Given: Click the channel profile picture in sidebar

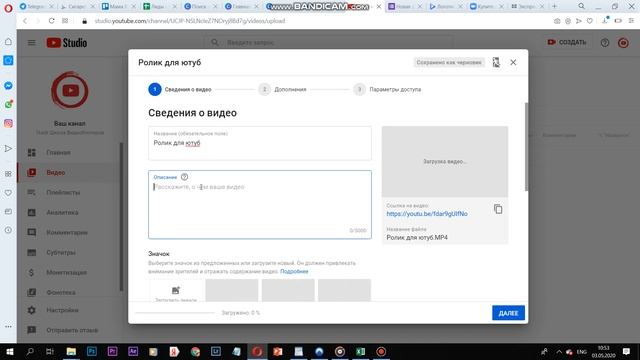Looking at the screenshot, I should [70, 91].
